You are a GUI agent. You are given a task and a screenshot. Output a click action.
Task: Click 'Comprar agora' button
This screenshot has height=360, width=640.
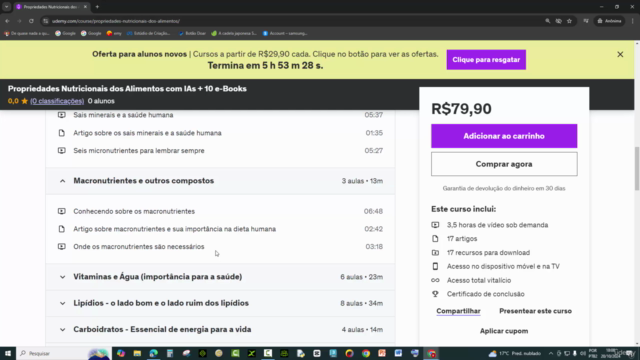point(504,164)
